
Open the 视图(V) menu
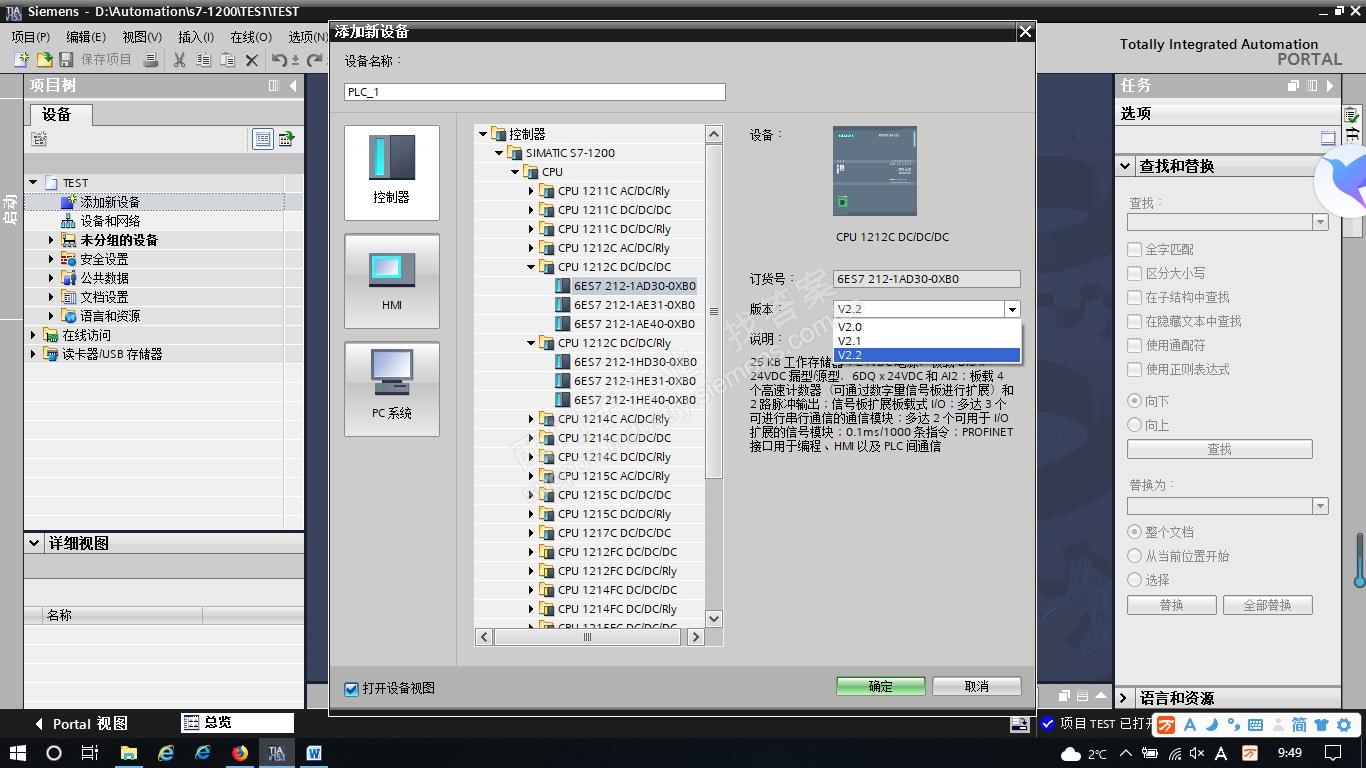point(142,37)
